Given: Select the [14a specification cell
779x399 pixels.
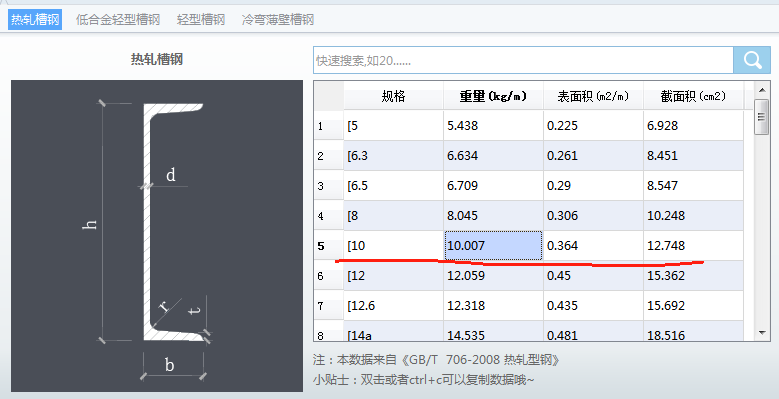Looking at the screenshot, I should [393, 331].
